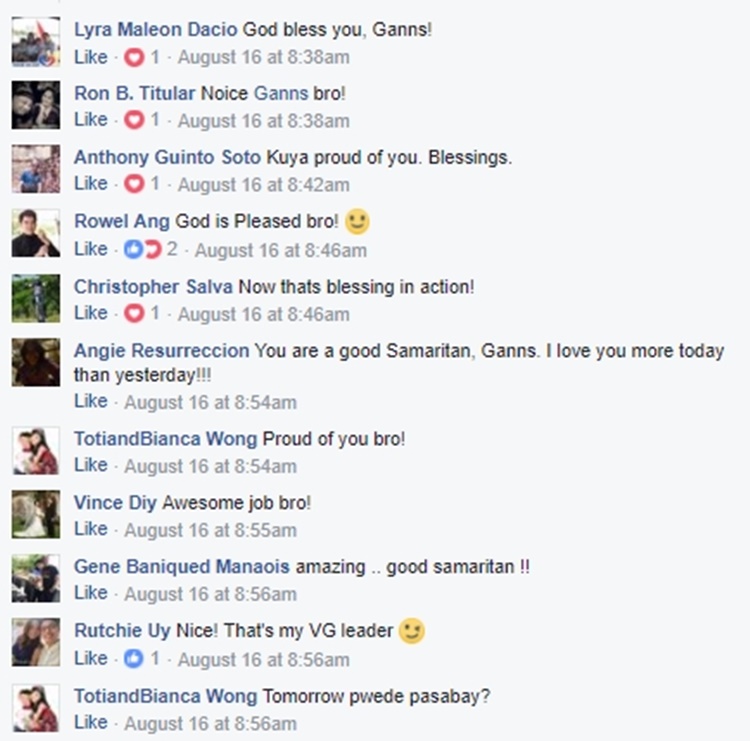Screen dimensions: 750x741
Task: Click smiley emoji in Rowel Ang's comment
Action: click(x=357, y=221)
